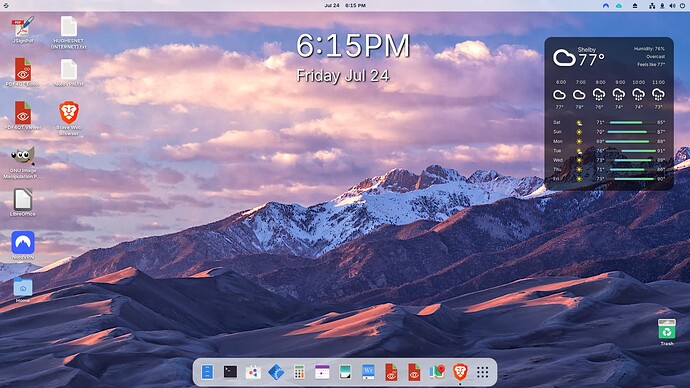The height and width of the screenshot is (388, 690).
Task: Click the Wed forecast row label
Action: click(558, 160)
